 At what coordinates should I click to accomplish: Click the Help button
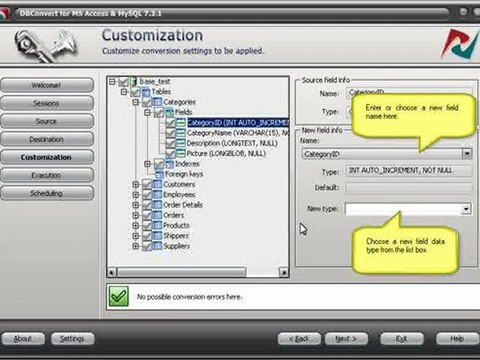(457, 339)
